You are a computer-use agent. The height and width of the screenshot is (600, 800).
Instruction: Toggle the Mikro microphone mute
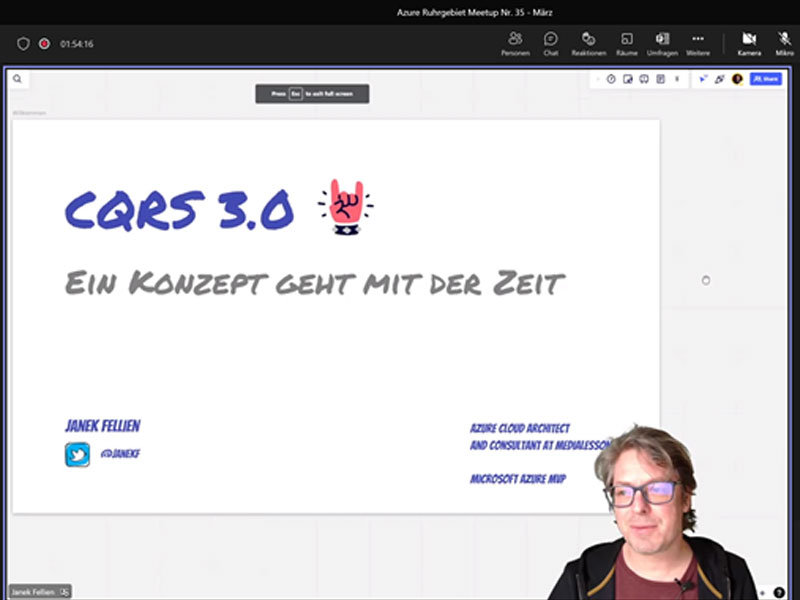(784, 44)
